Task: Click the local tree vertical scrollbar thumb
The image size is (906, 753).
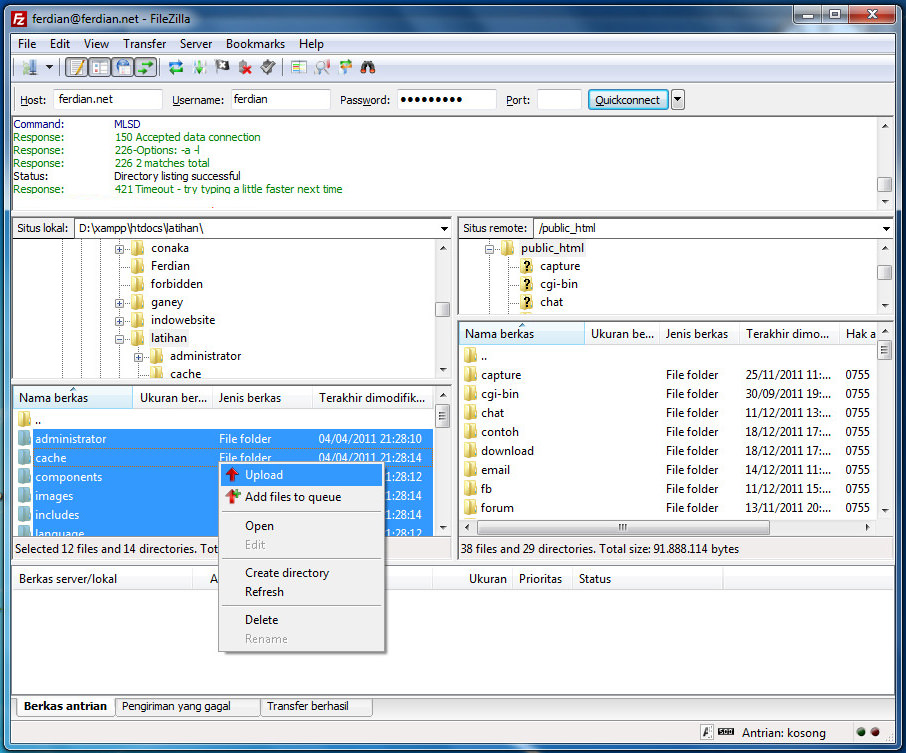Action: pos(443,309)
